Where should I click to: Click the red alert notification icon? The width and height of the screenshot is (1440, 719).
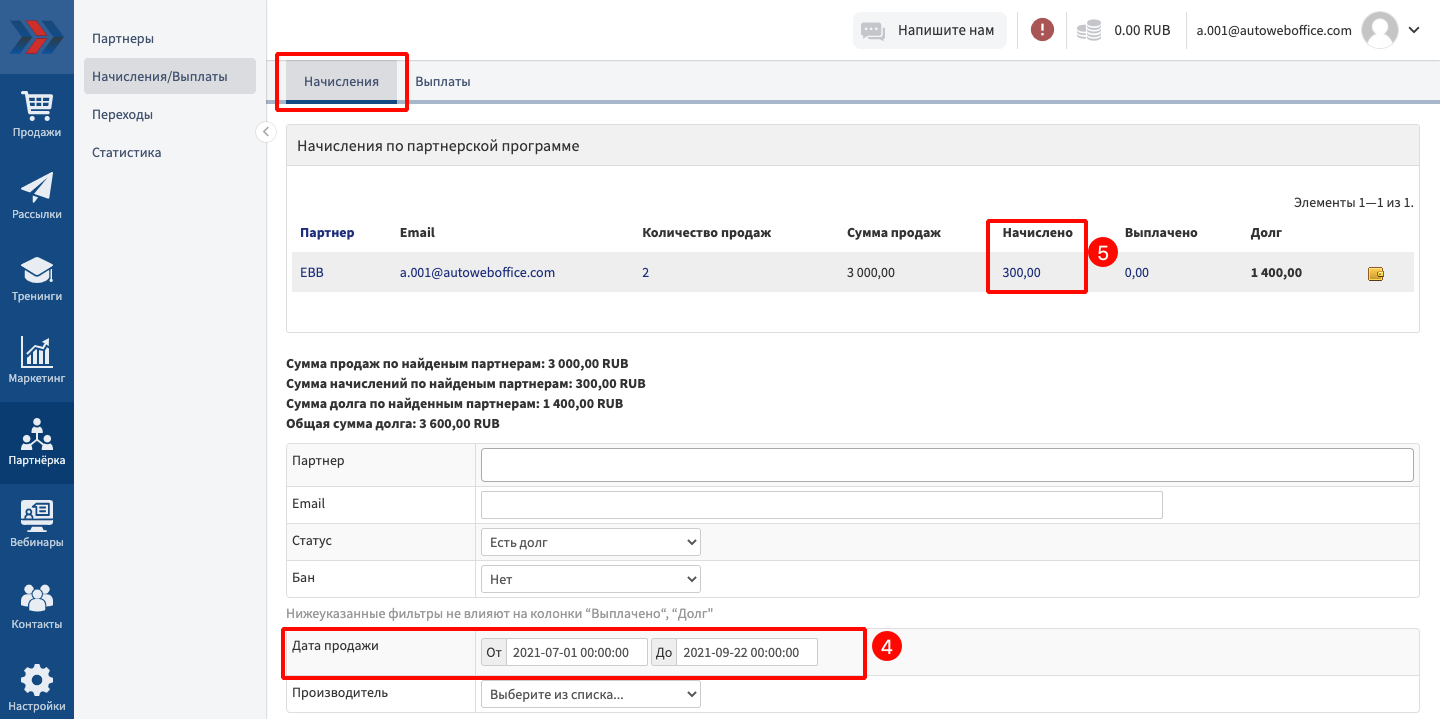1042,30
